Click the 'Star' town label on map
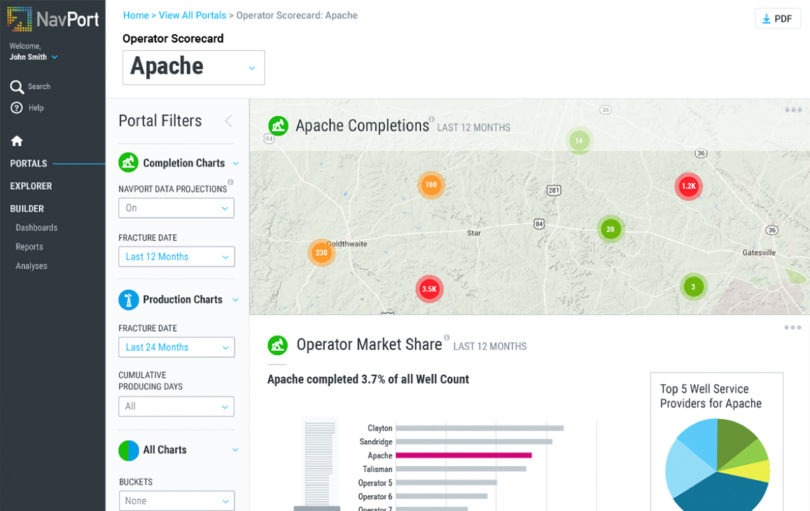Screen dimensions: 810x511 pyautogui.click(x=474, y=233)
